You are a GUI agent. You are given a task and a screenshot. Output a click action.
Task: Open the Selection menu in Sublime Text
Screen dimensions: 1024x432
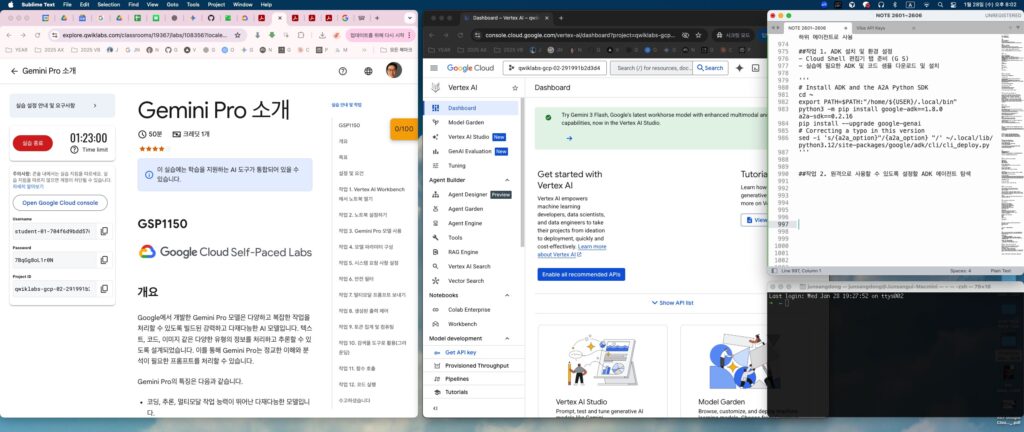(105, 4)
